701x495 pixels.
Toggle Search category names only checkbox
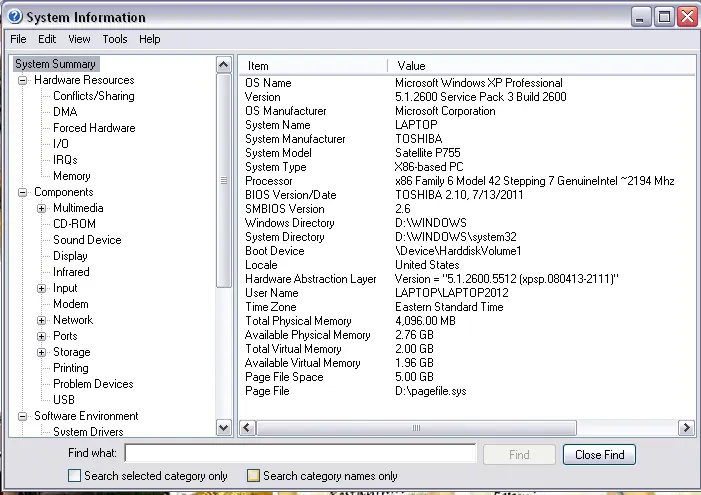tap(253, 475)
